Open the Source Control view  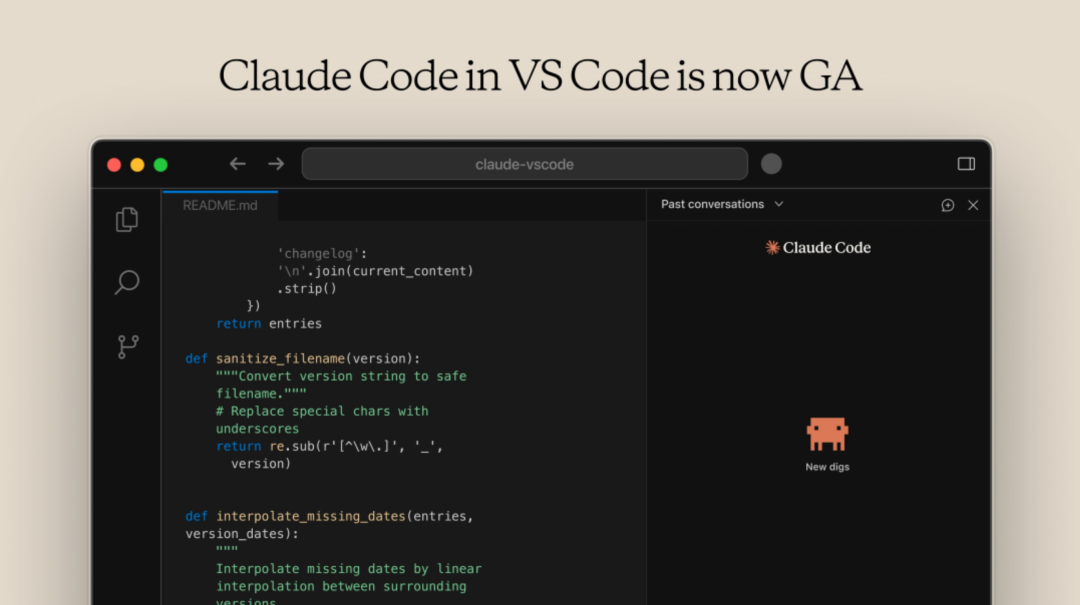coord(126,346)
